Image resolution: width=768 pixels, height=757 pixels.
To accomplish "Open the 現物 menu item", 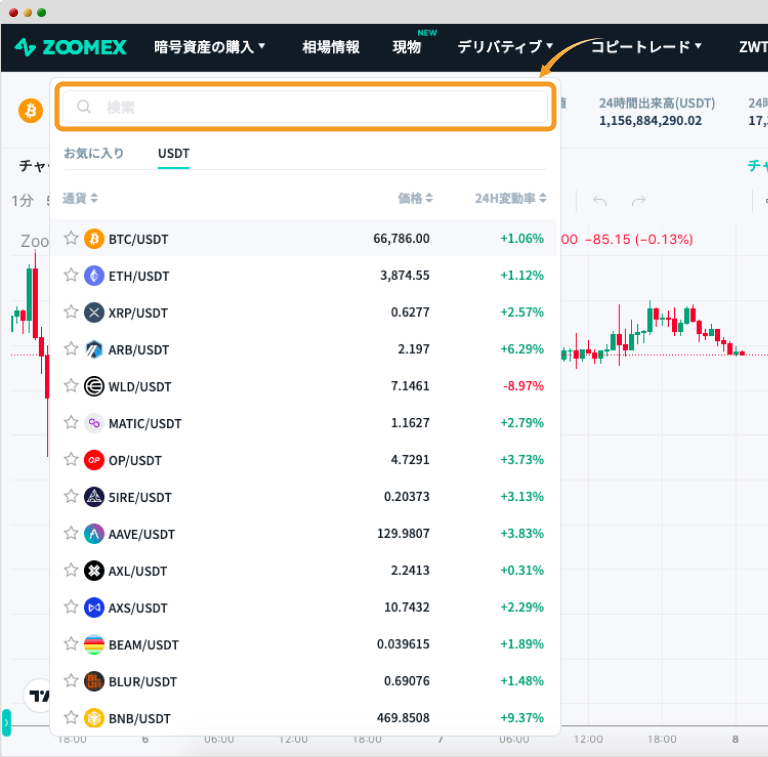I will 407,47.
